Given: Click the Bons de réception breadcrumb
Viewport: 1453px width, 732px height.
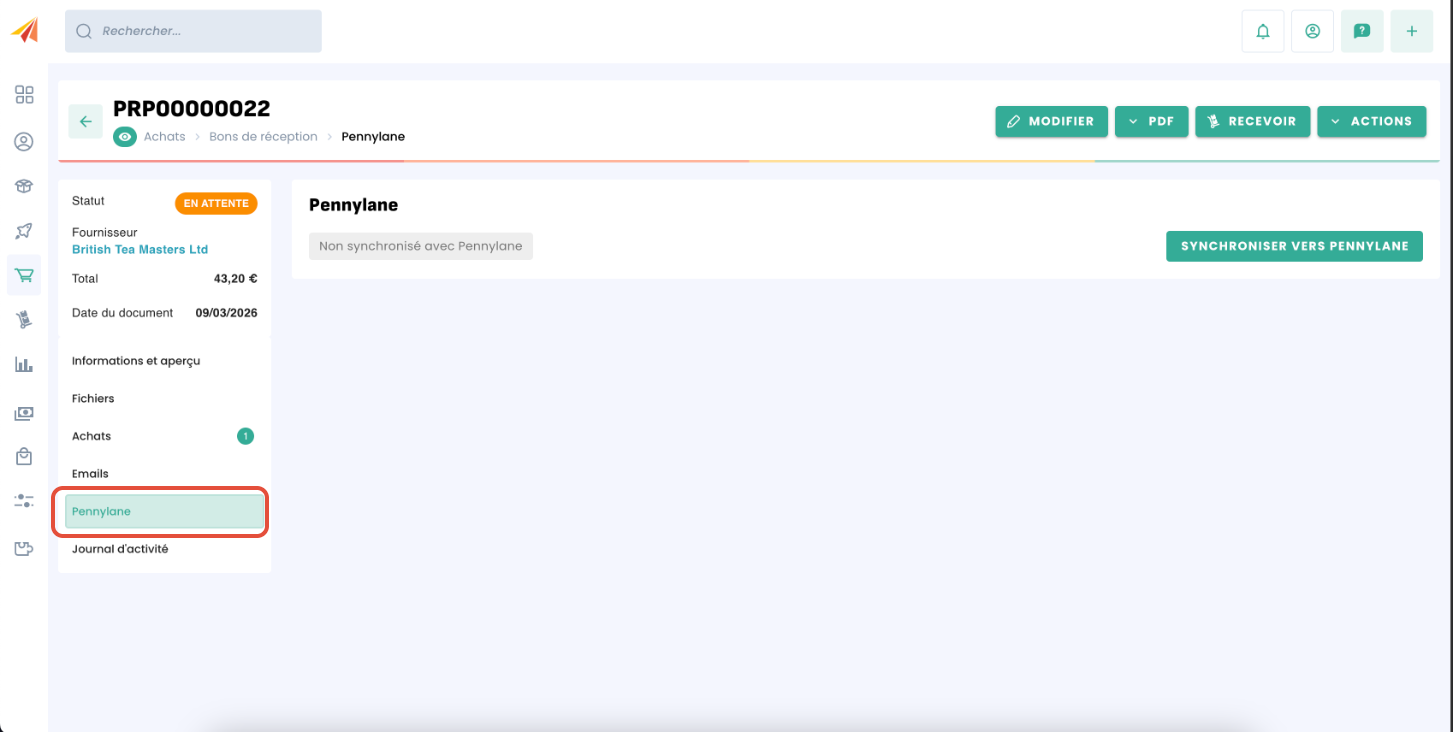Looking at the screenshot, I should pos(263,137).
